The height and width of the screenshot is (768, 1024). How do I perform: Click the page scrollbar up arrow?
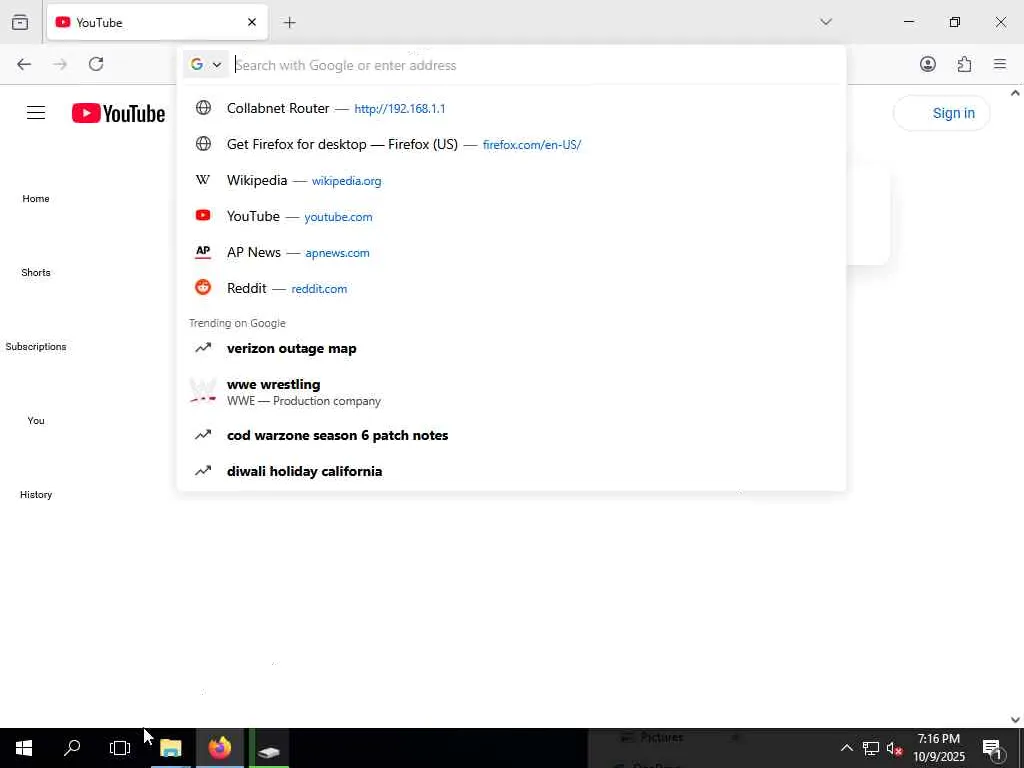[x=1015, y=93]
